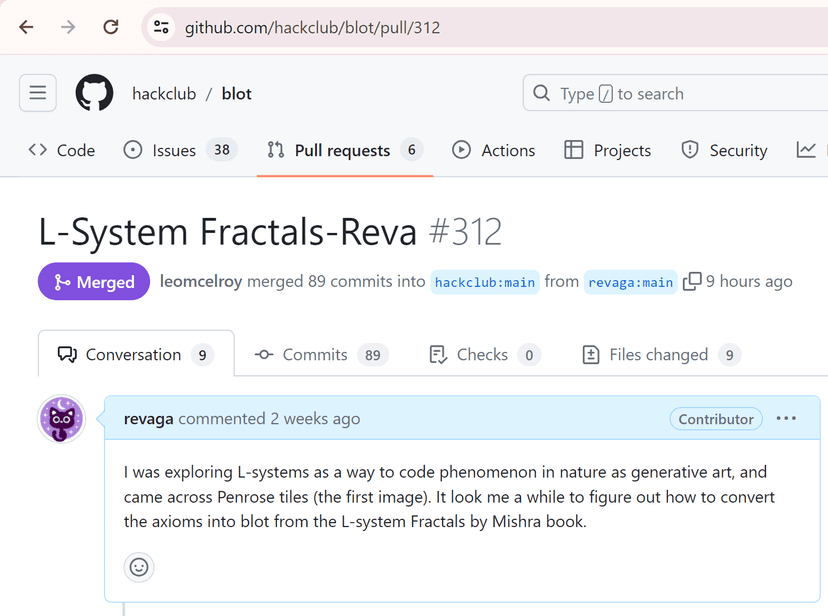This screenshot has height=616, width=828.
Task: Open the leomcelroy user profile link
Action: 200,282
